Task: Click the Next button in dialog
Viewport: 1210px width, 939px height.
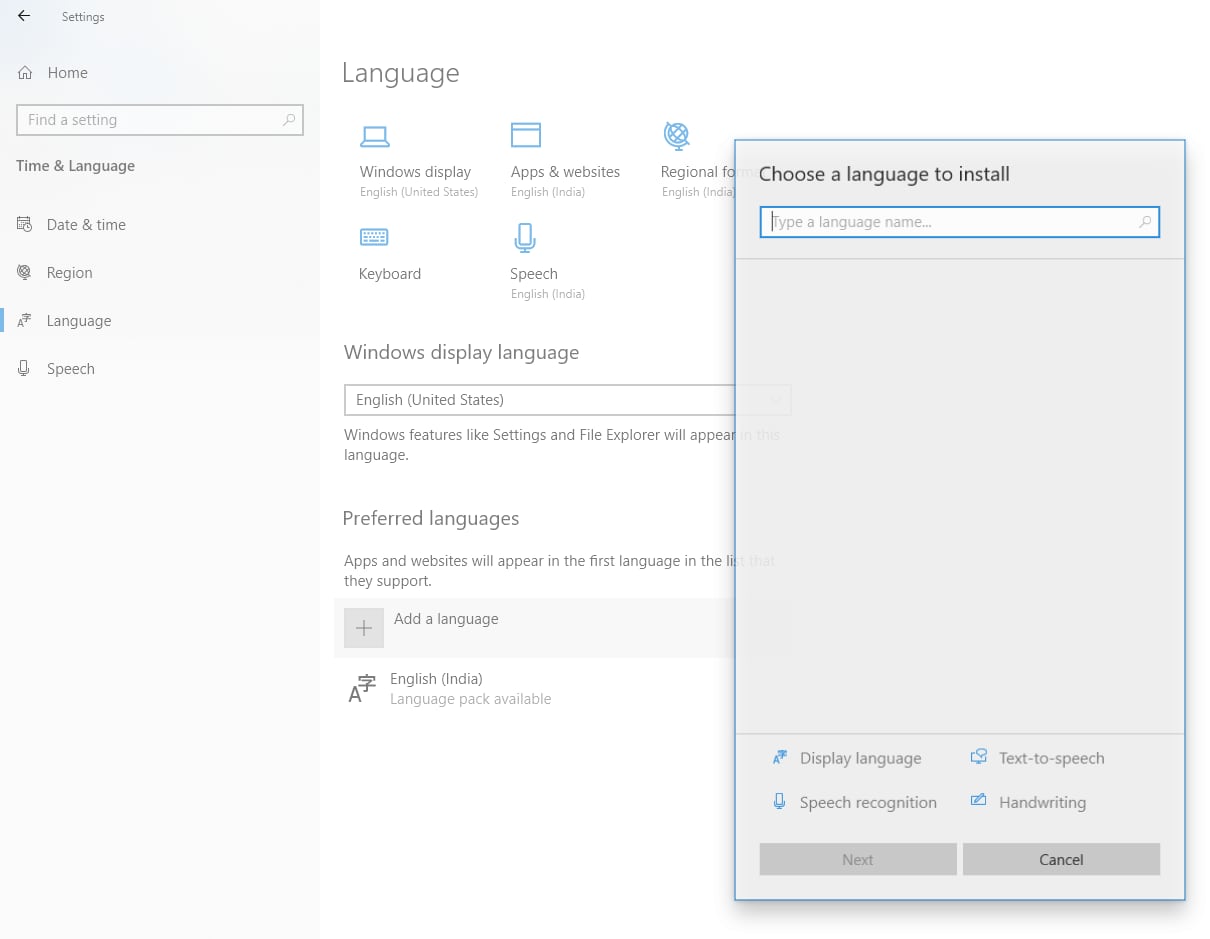Action: (x=858, y=859)
